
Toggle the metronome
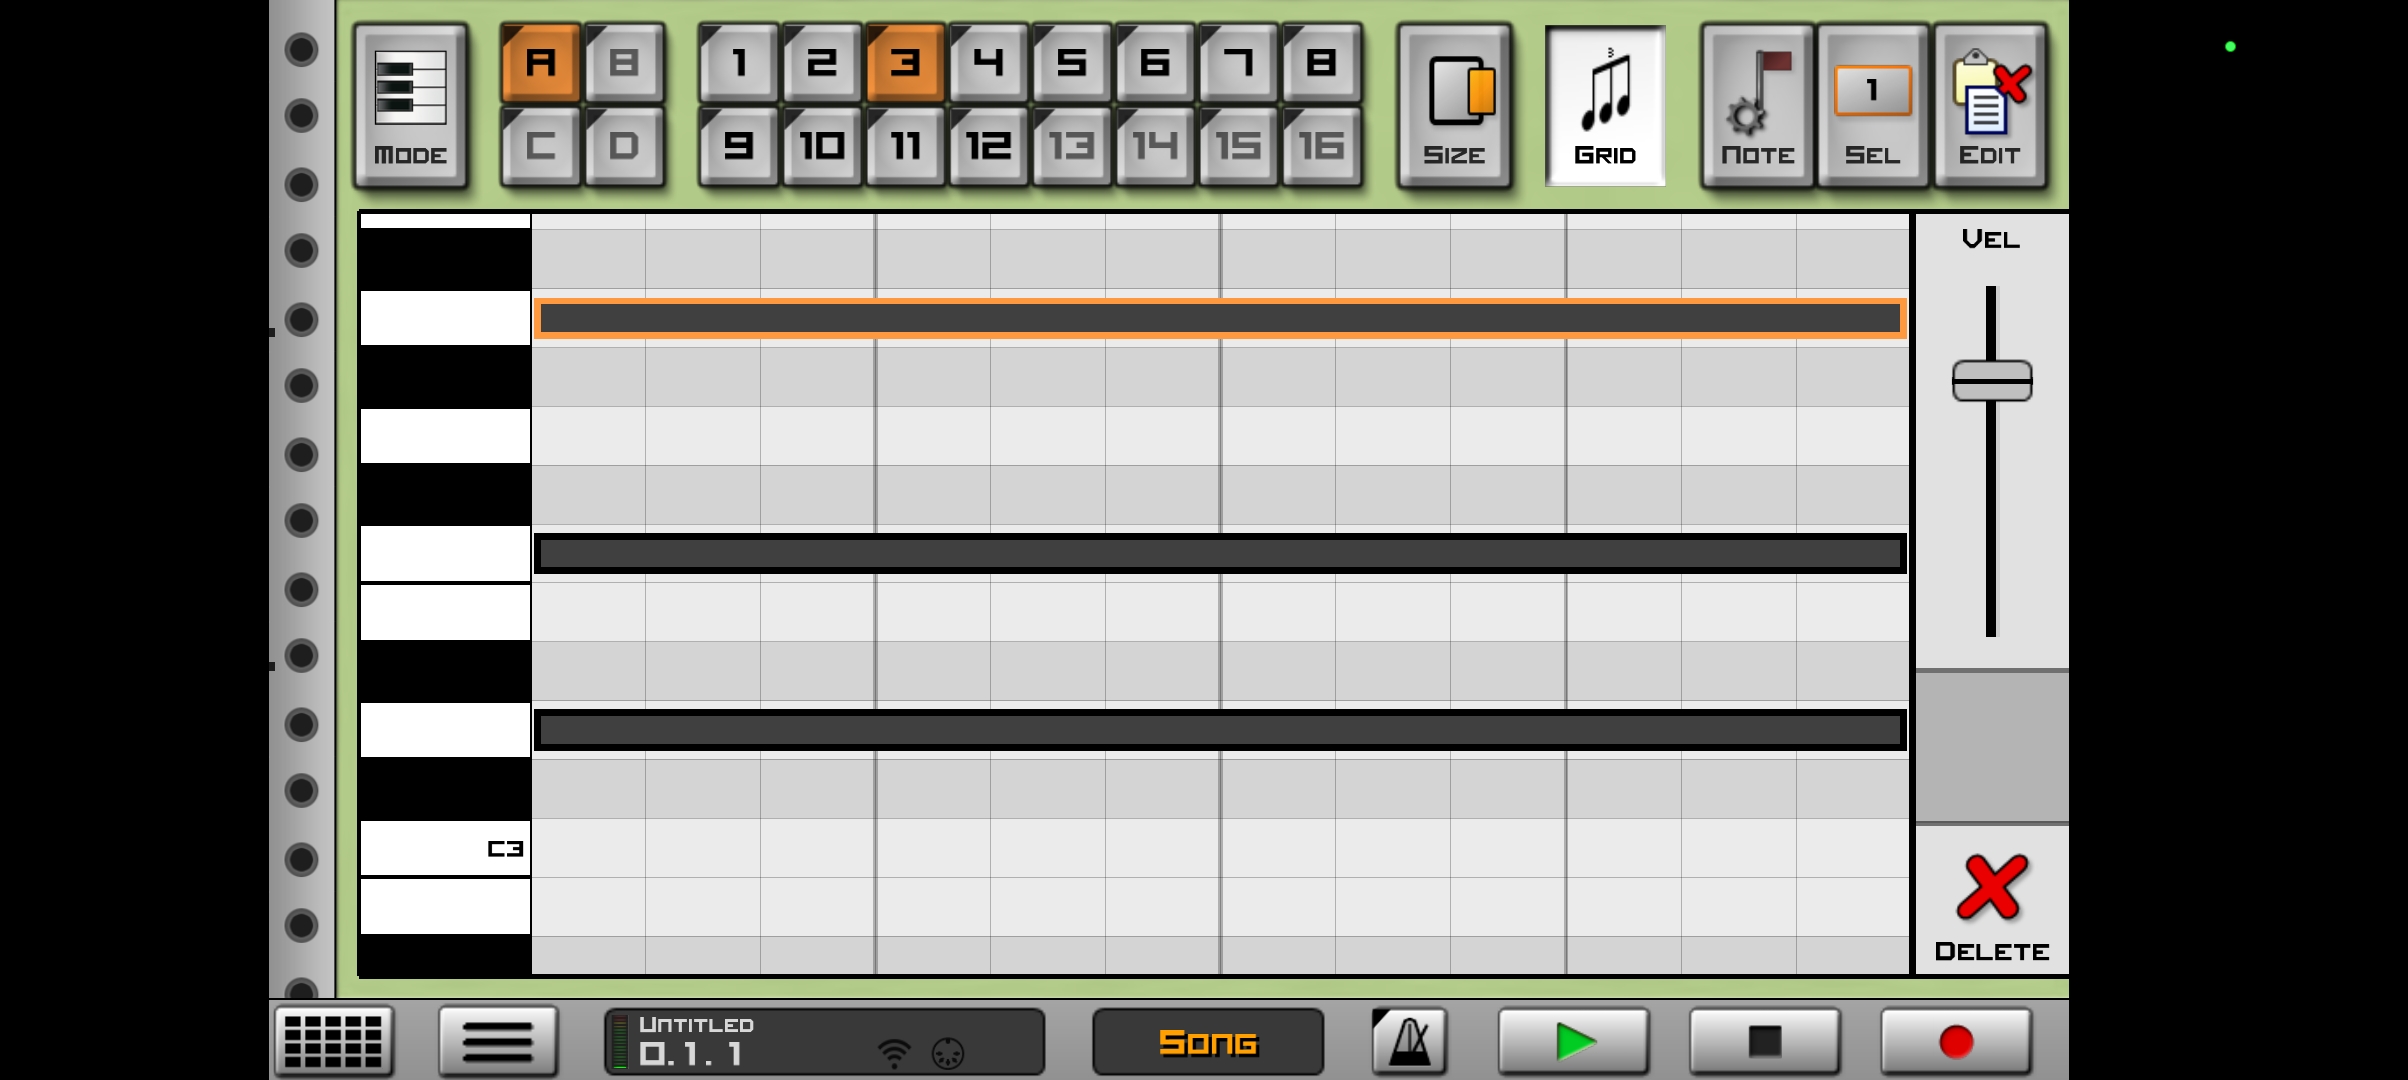pos(1410,1041)
